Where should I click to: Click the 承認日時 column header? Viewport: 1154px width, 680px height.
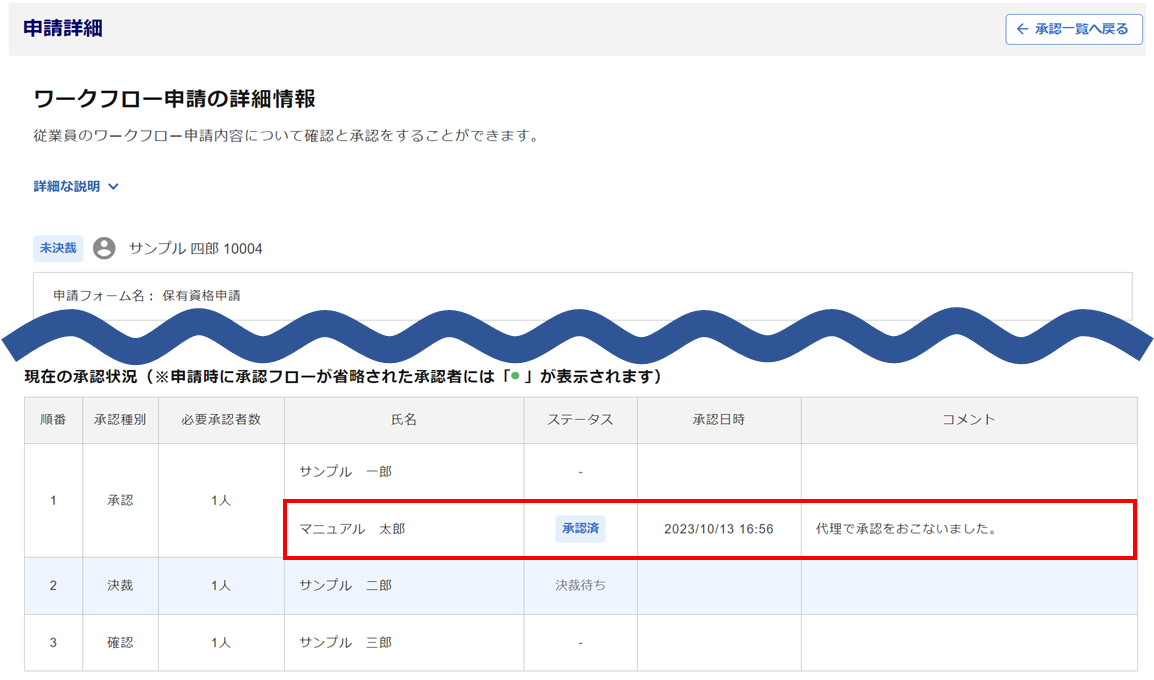[x=718, y=420]
